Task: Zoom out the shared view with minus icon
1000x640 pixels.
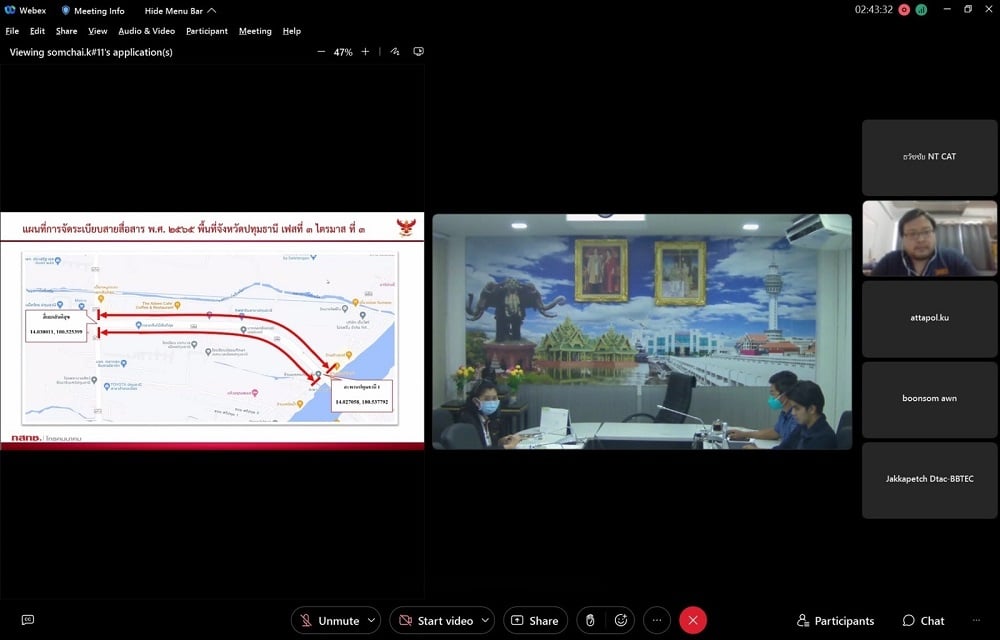Action: (x=321, y=52)
